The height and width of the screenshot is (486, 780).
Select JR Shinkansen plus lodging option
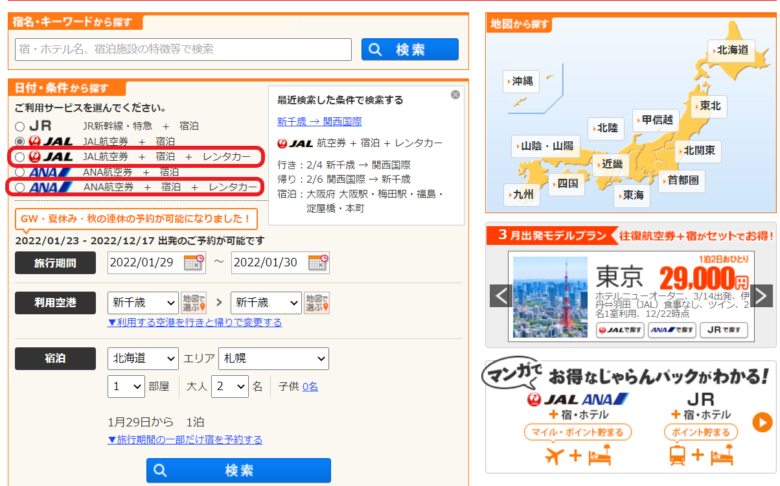click(x=19, y=126)
